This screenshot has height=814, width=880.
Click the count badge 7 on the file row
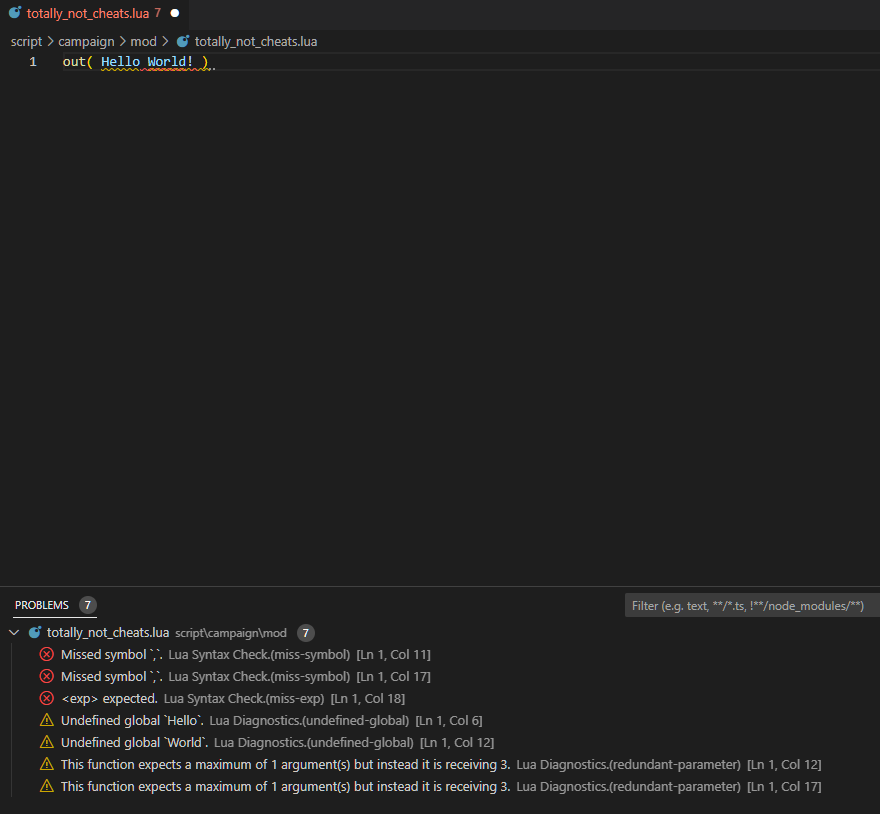point(305,633)
